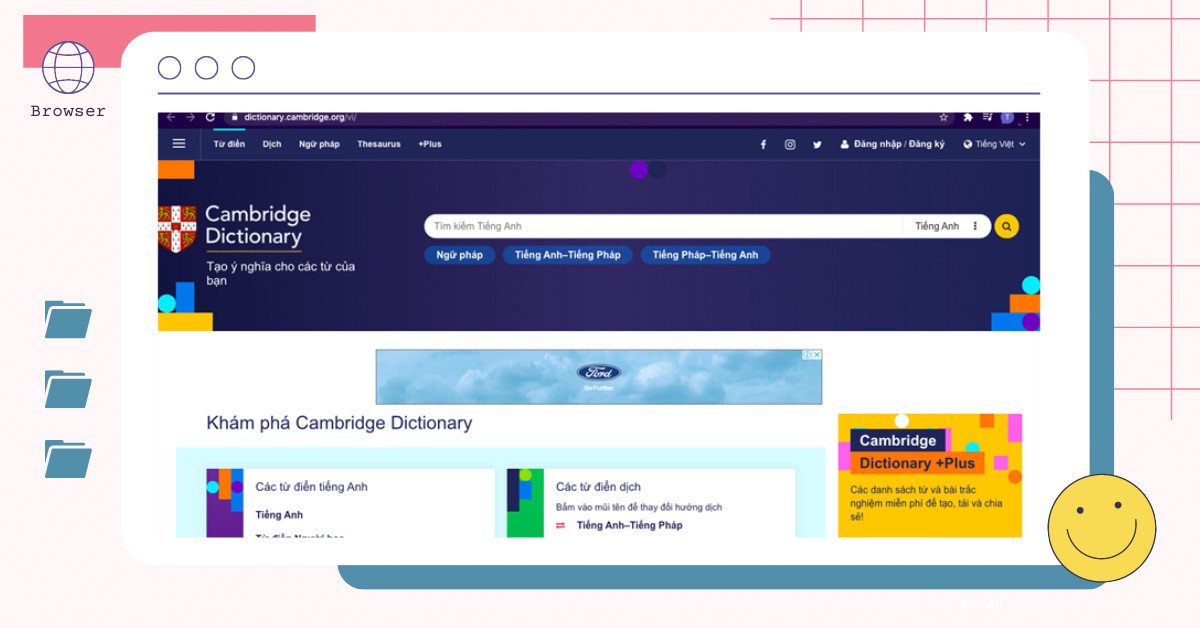Open the Tiếng Anh search language selector

[938, 226]
